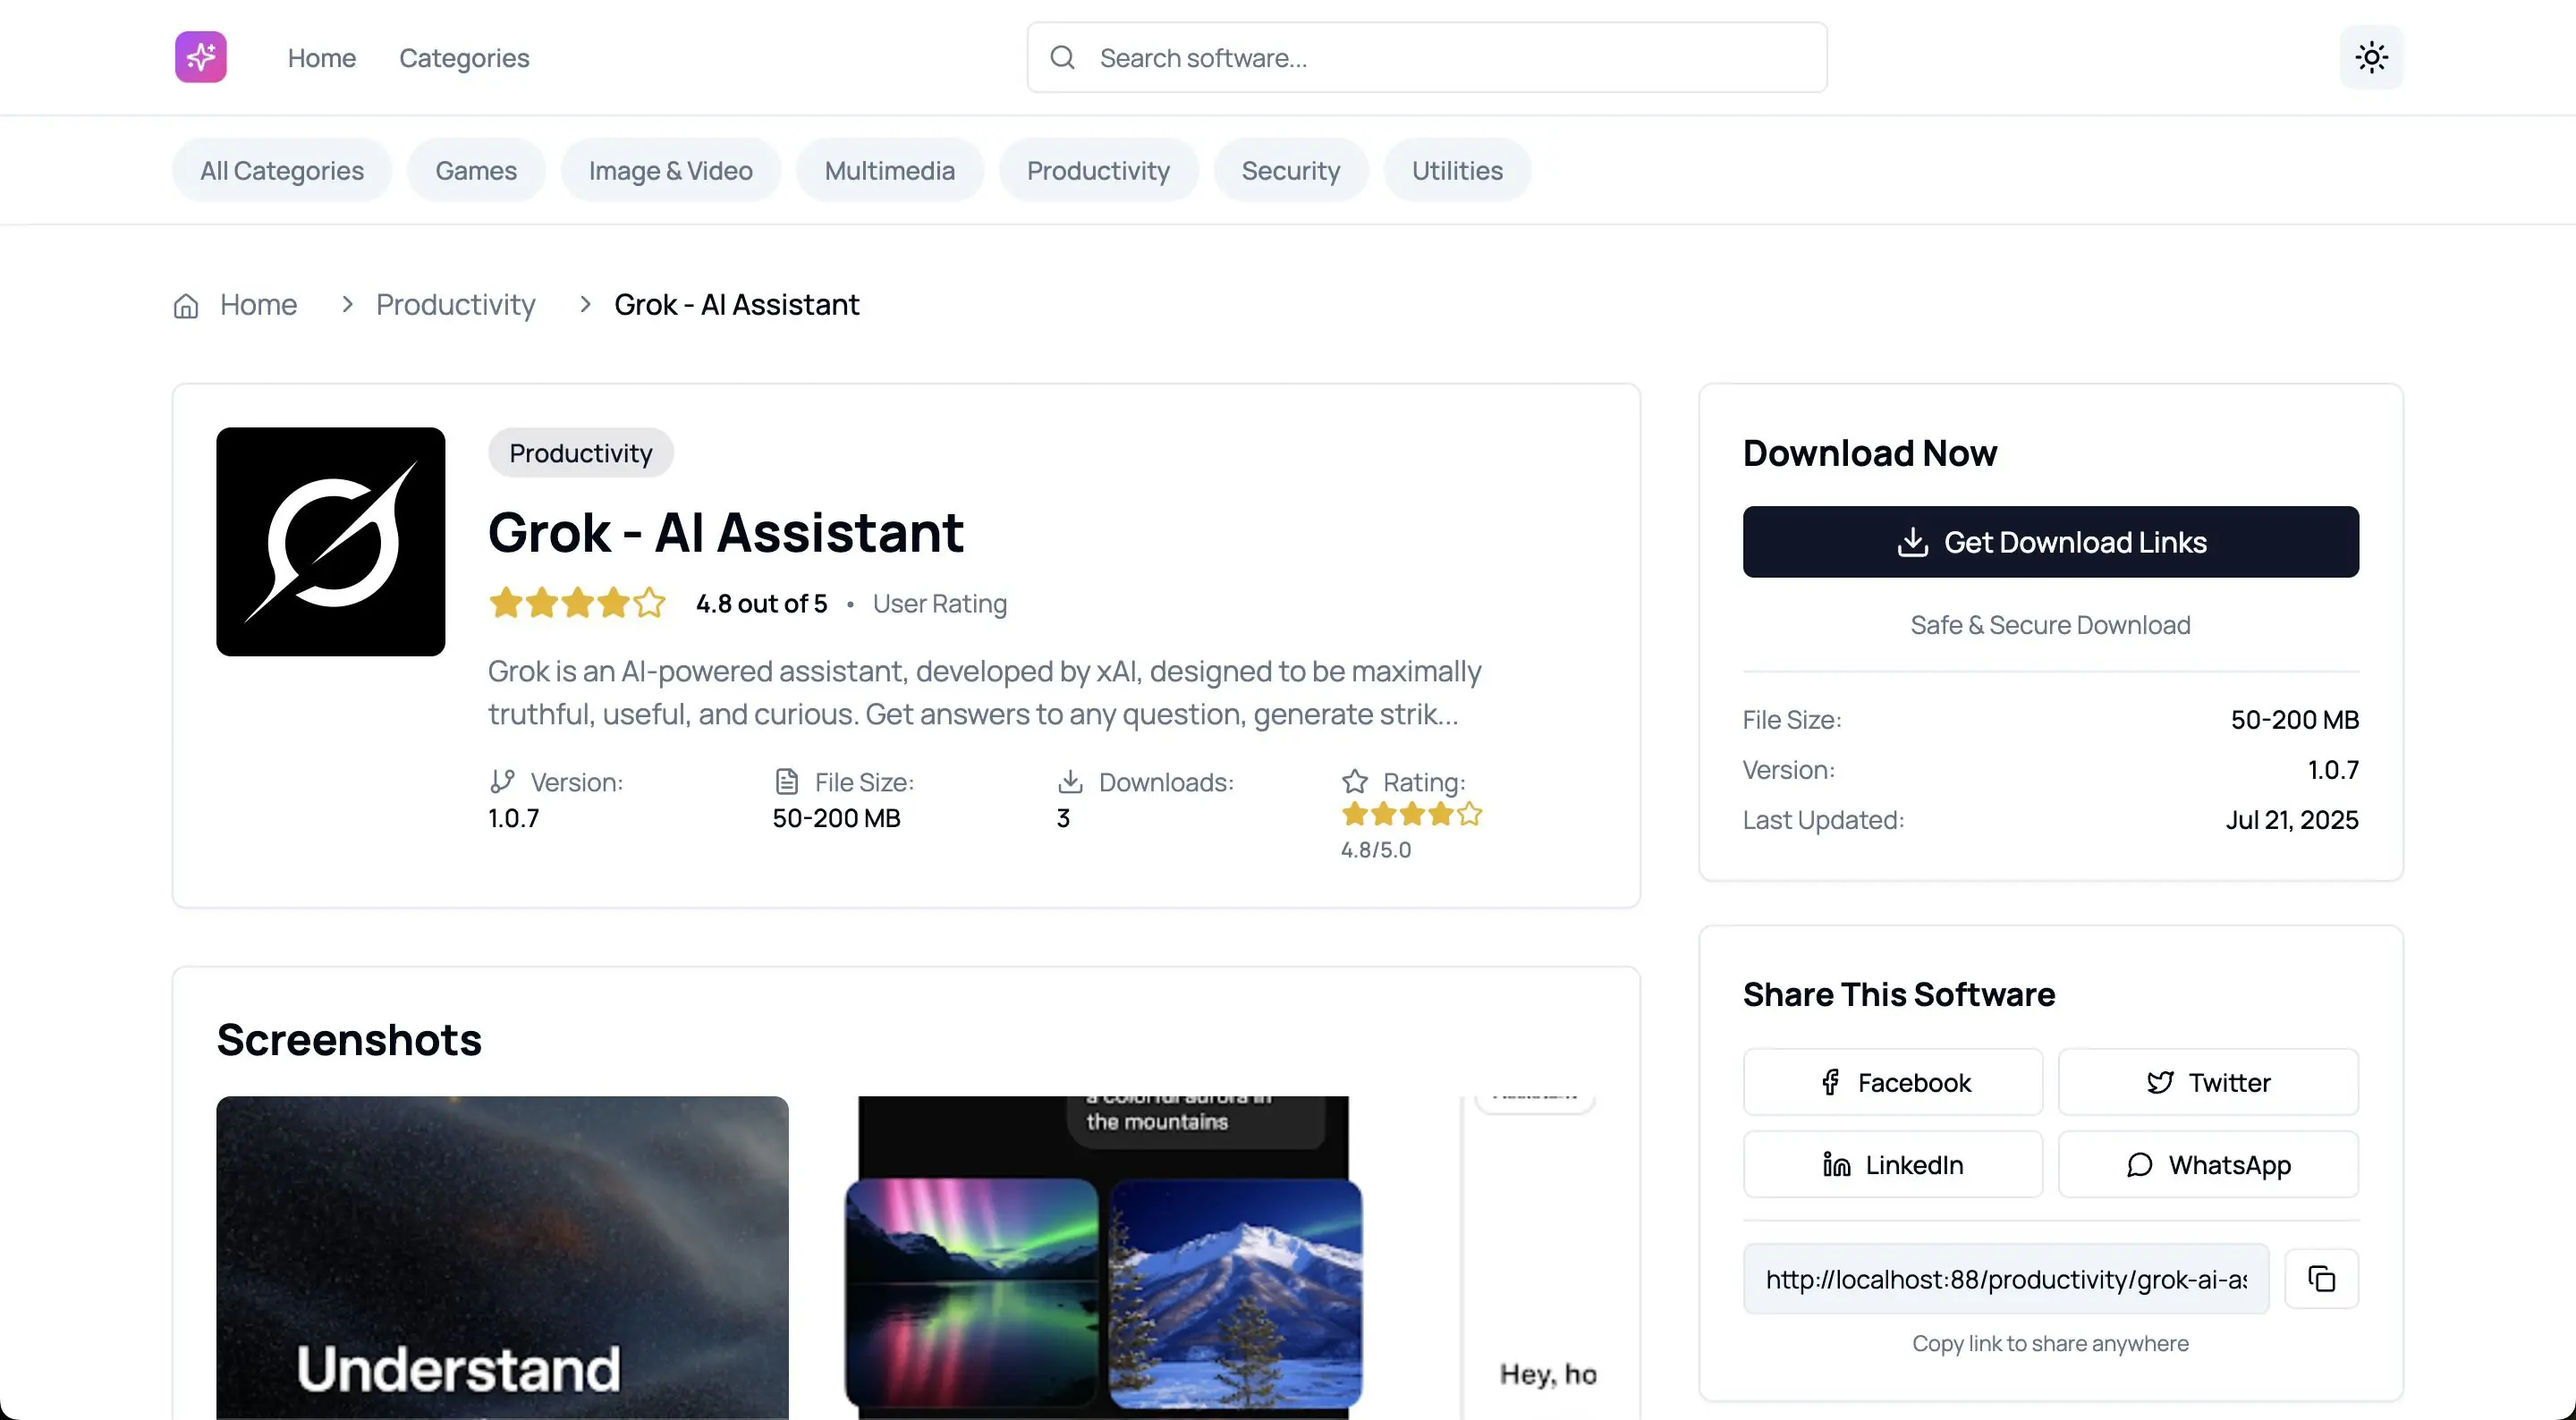The height and width of the screenshot is (1420, 2576).
Task: Filter by Image & Video category
Action: point(670,171)
